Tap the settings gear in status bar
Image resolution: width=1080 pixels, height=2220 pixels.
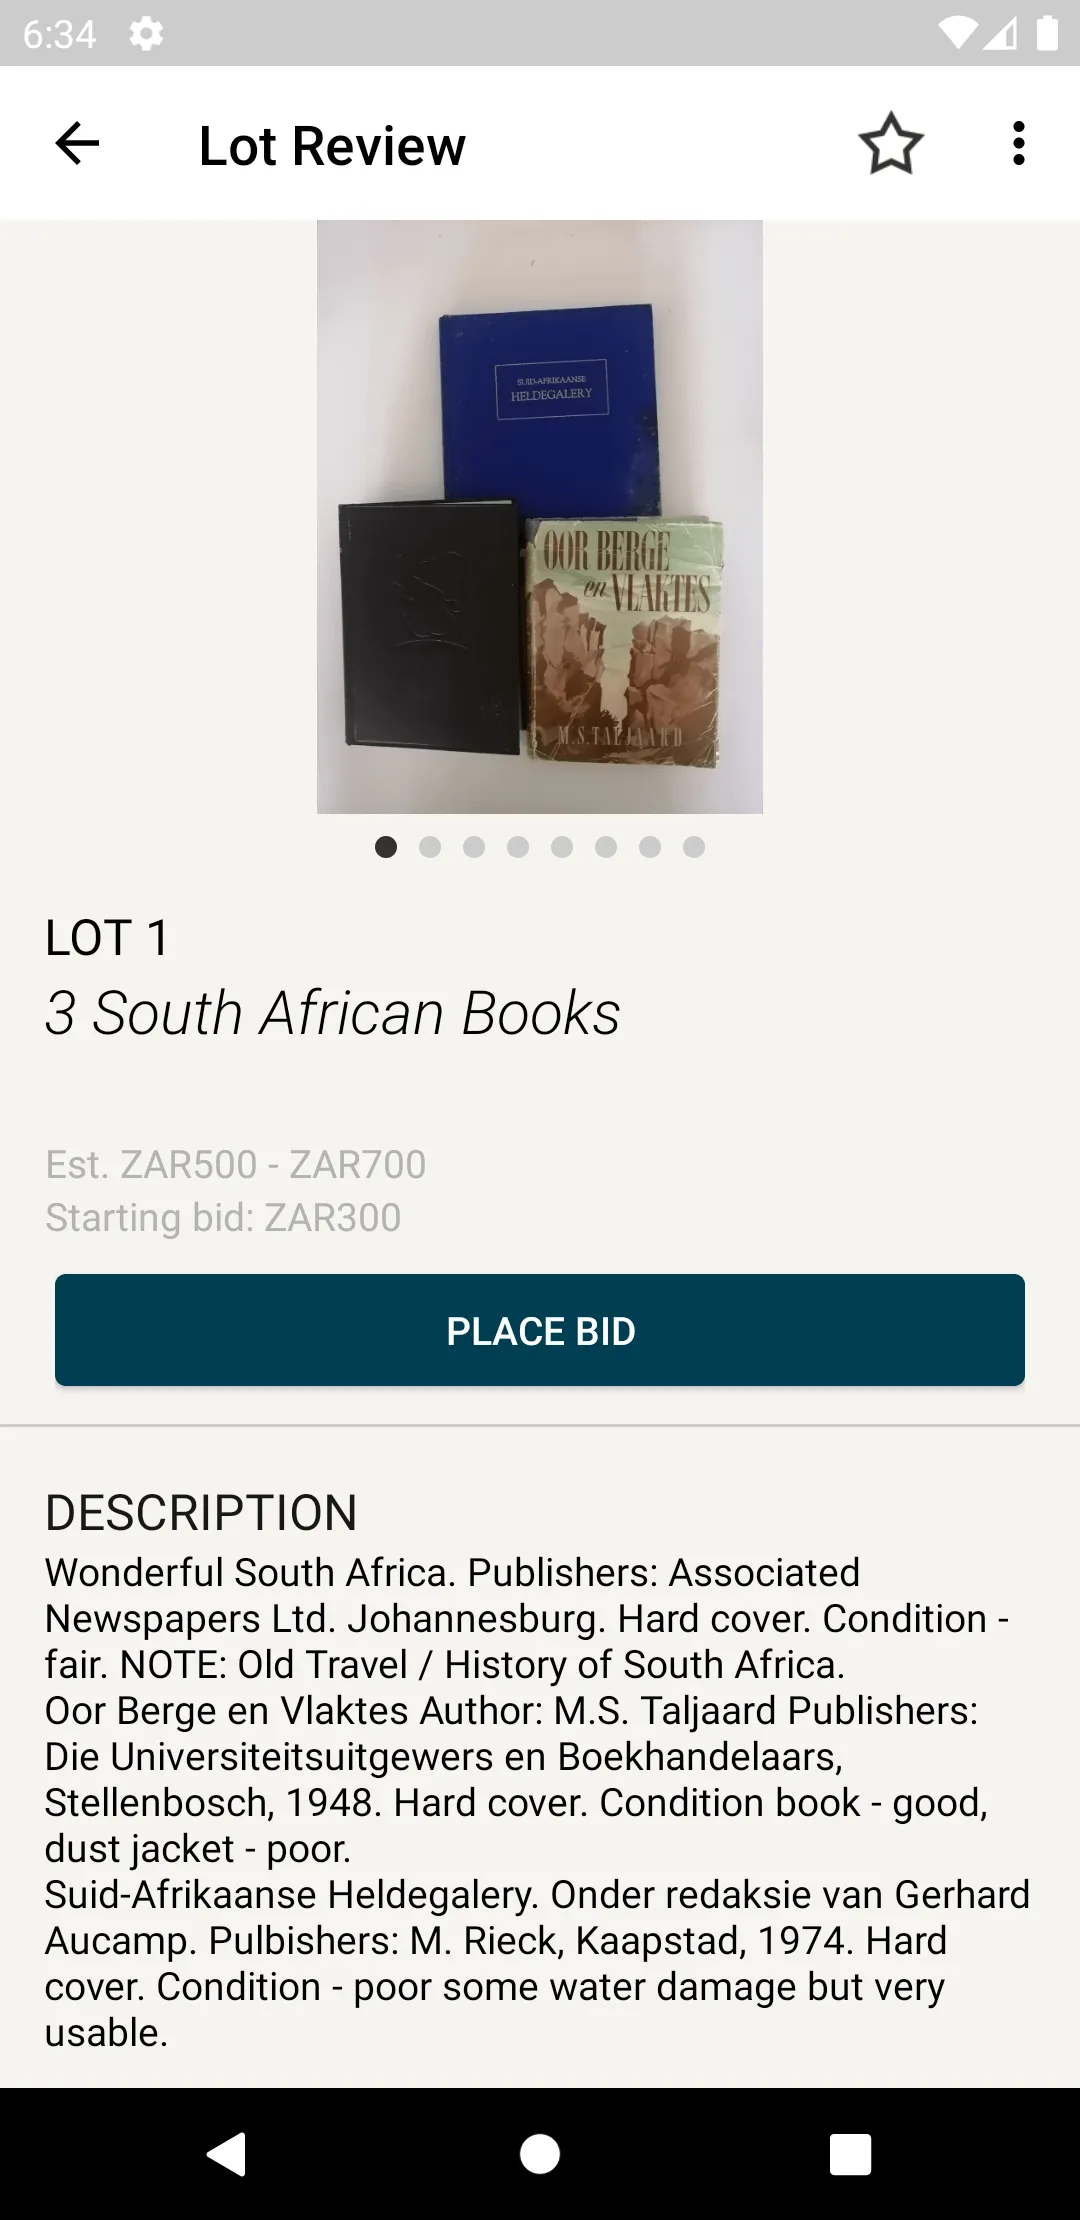[146, 35]
